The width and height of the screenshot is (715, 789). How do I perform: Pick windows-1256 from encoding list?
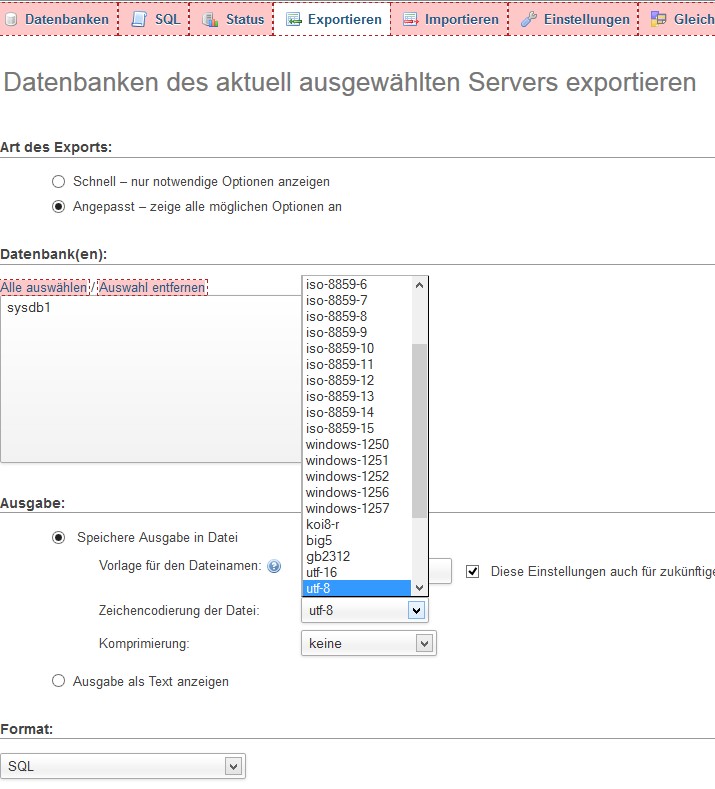pyautogui.click(x=357, y=493)
